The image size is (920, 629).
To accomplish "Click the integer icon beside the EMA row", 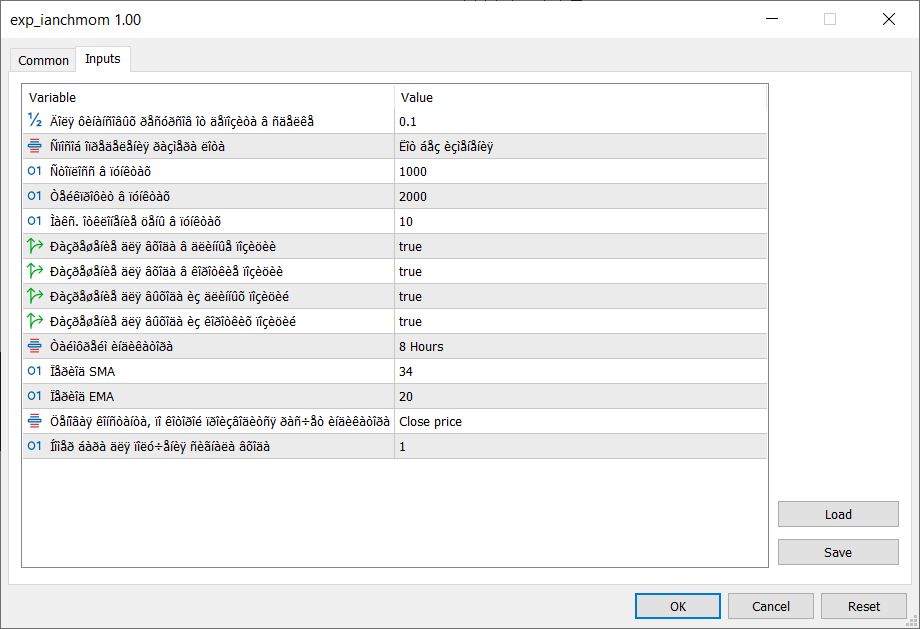I will [x=35, y=396].
